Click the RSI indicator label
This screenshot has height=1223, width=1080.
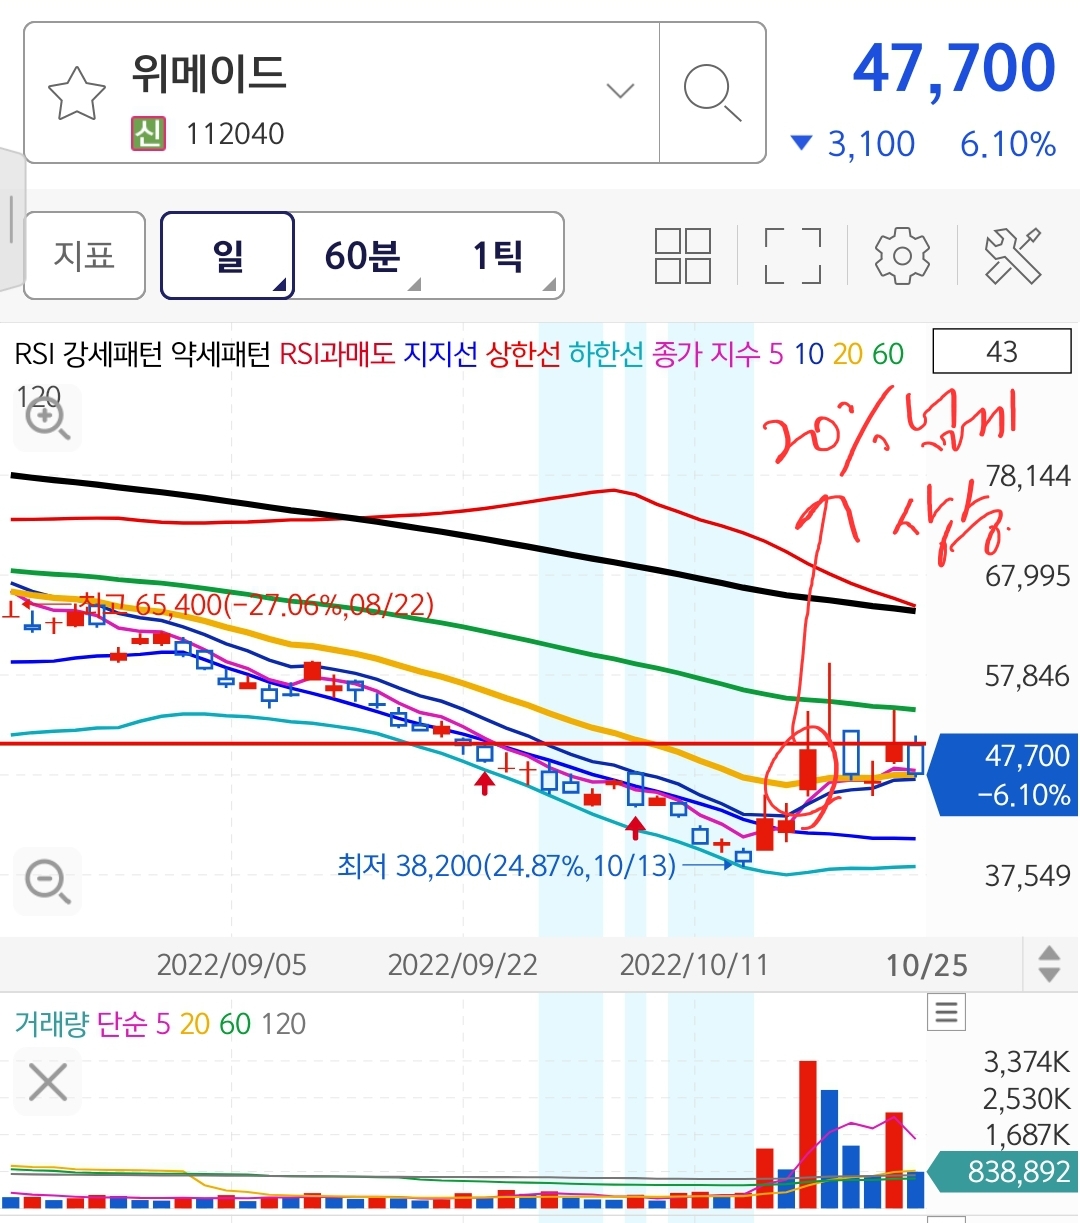click(x=34, y=354)
